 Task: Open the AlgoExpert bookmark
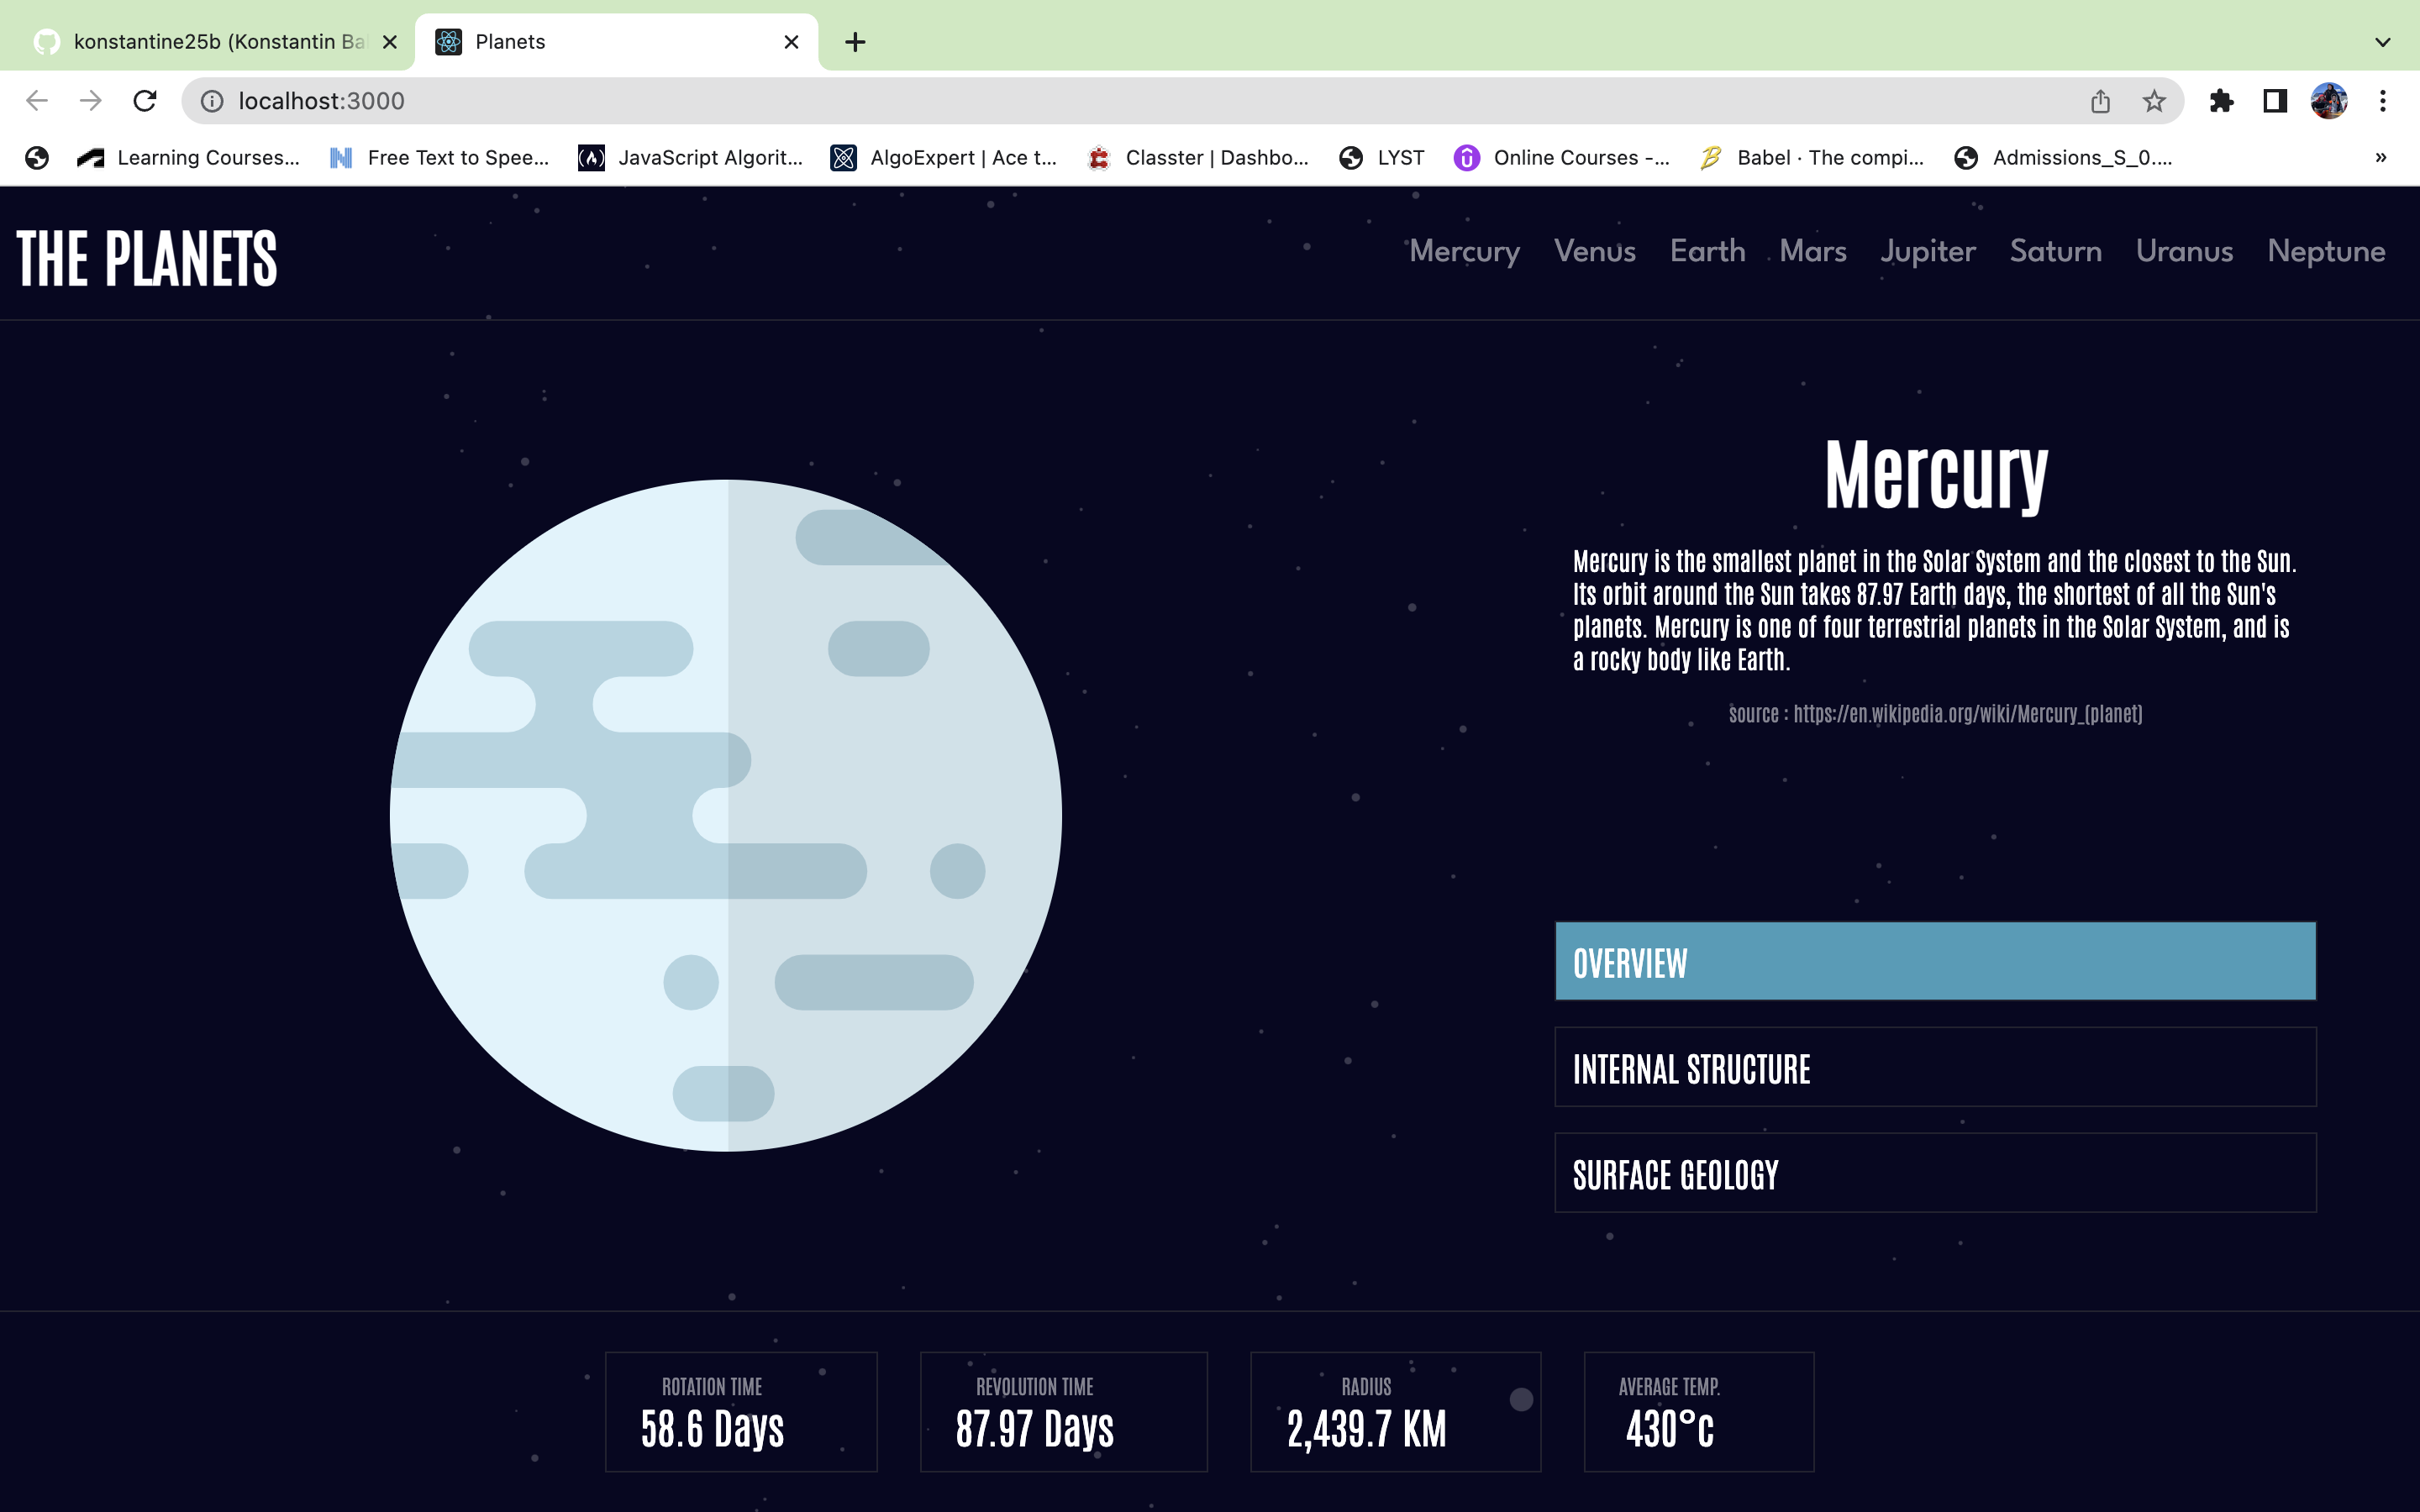[x=943, y=157]
